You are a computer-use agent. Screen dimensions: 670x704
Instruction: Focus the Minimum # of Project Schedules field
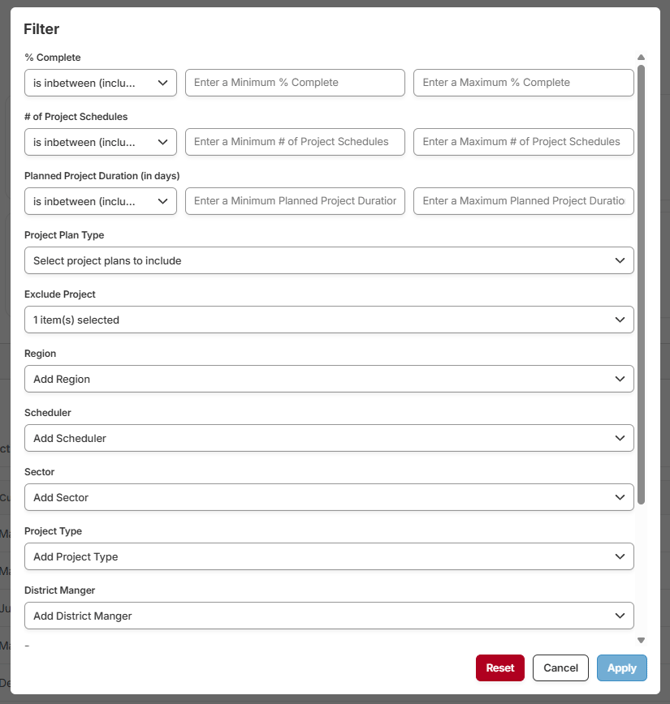294,142
